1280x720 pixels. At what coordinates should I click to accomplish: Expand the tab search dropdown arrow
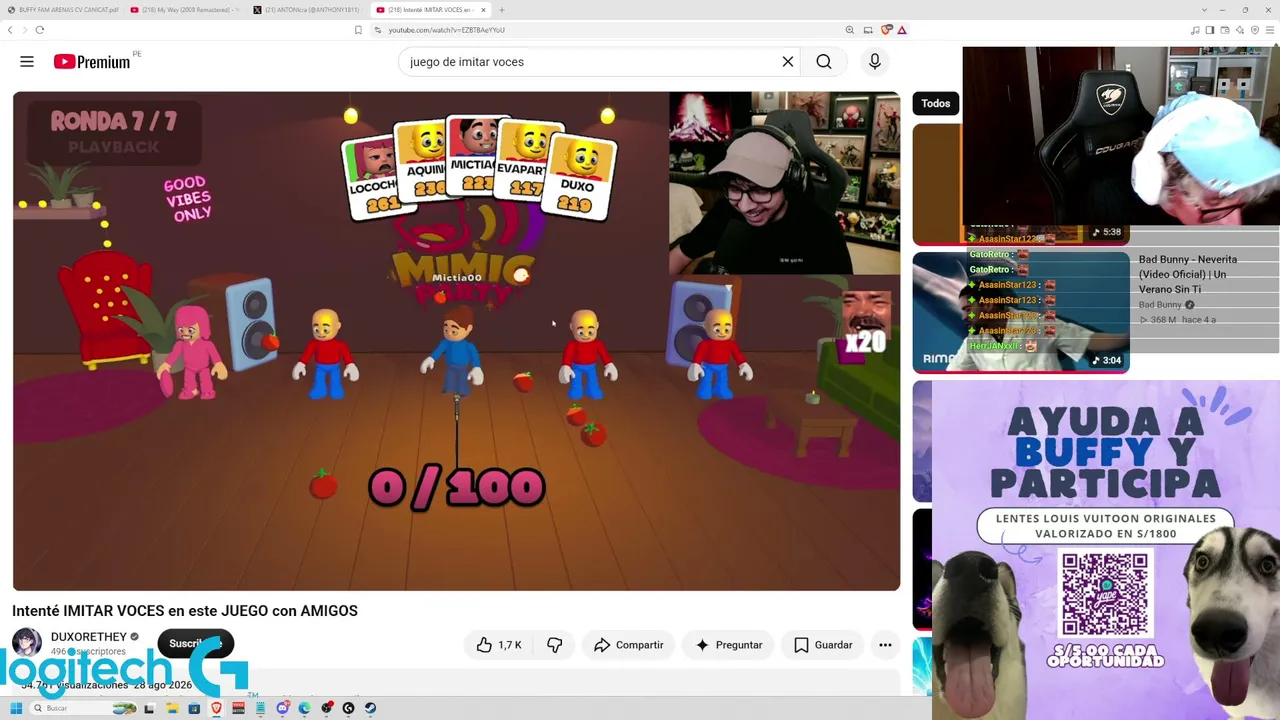[1206, 10]
